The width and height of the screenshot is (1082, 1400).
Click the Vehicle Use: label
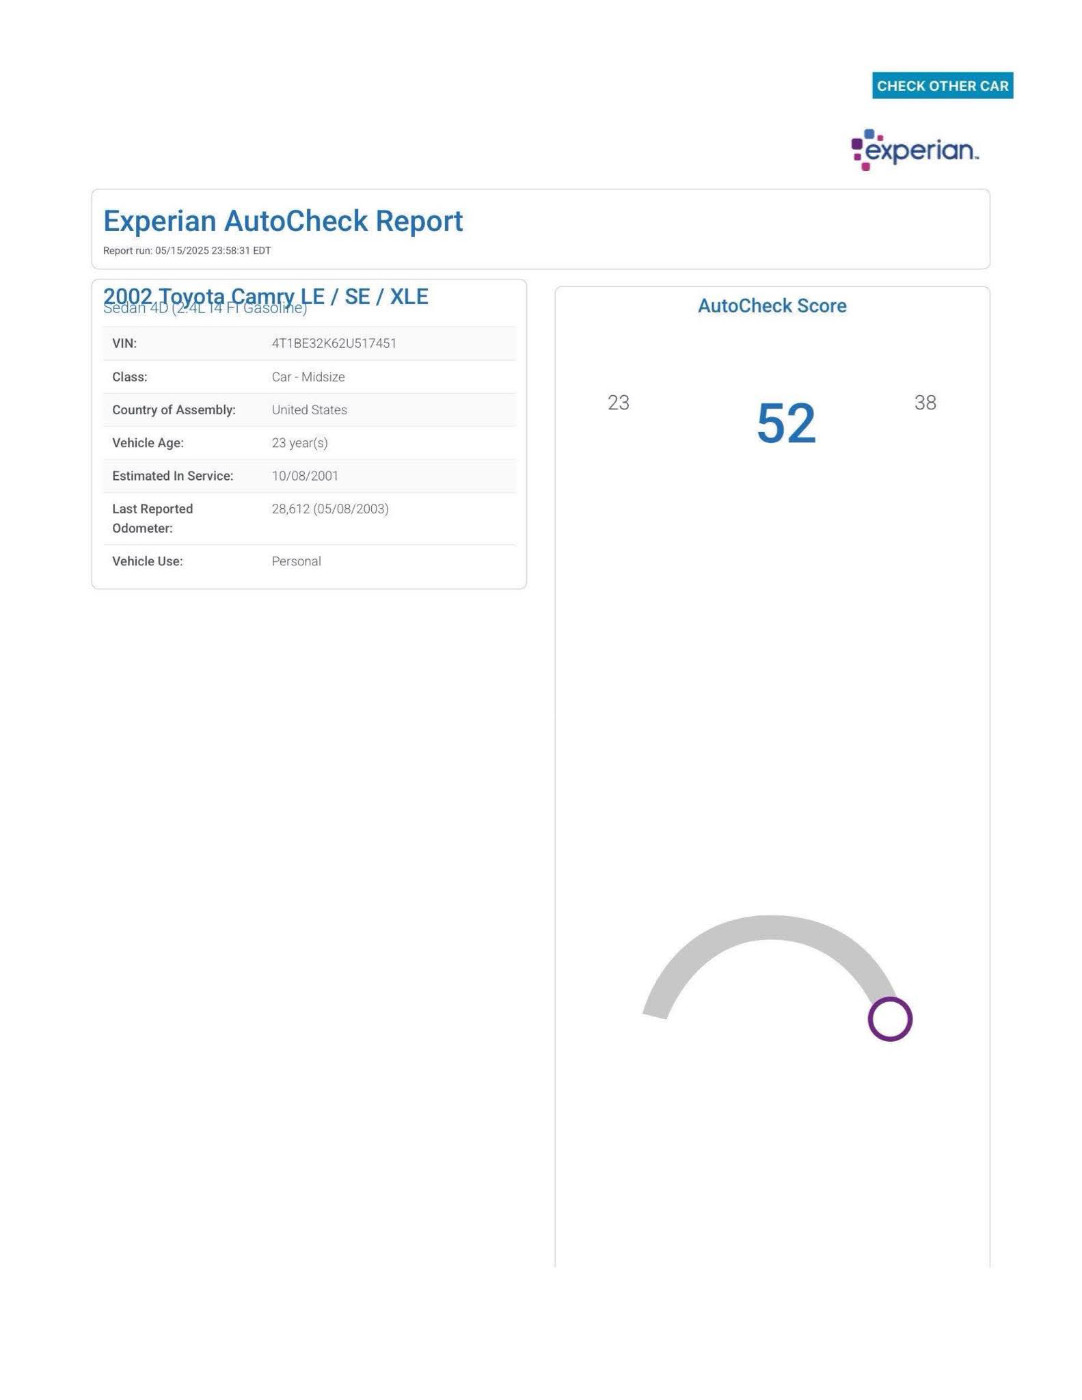[148, 561]
